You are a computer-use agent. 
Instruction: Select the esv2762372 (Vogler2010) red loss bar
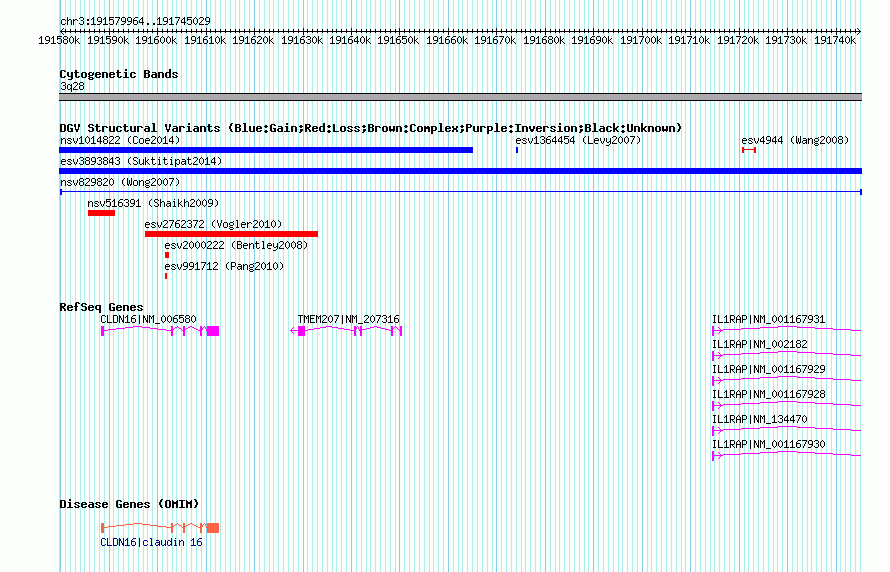[x=231, y=234]
